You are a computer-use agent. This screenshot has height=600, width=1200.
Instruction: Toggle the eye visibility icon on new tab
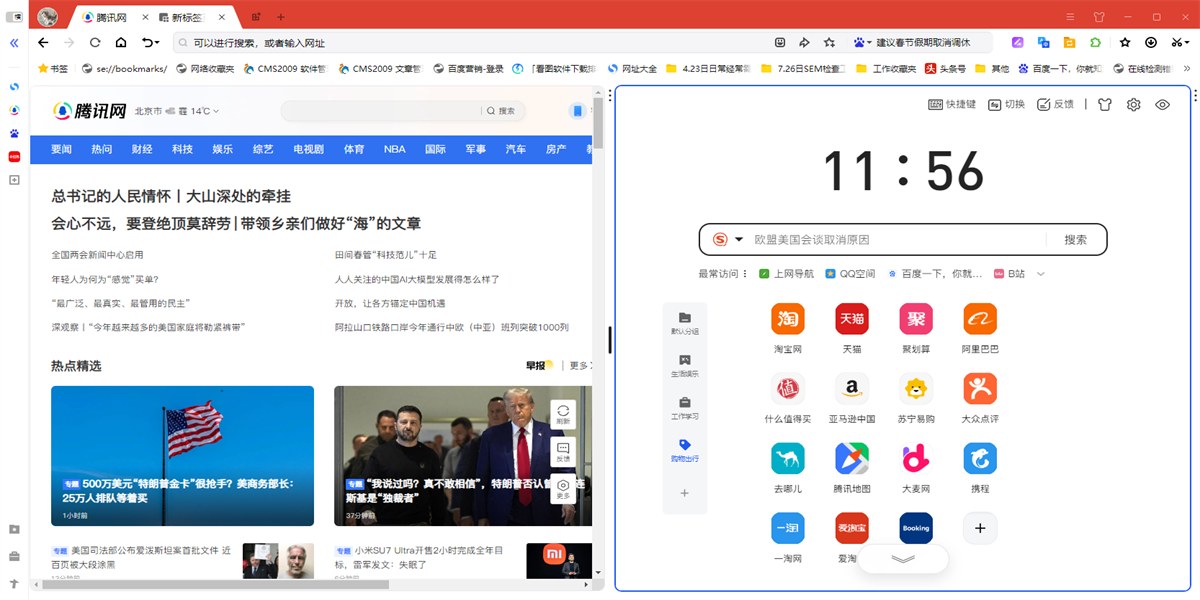pyautogui.click(x=1162, y=104)
